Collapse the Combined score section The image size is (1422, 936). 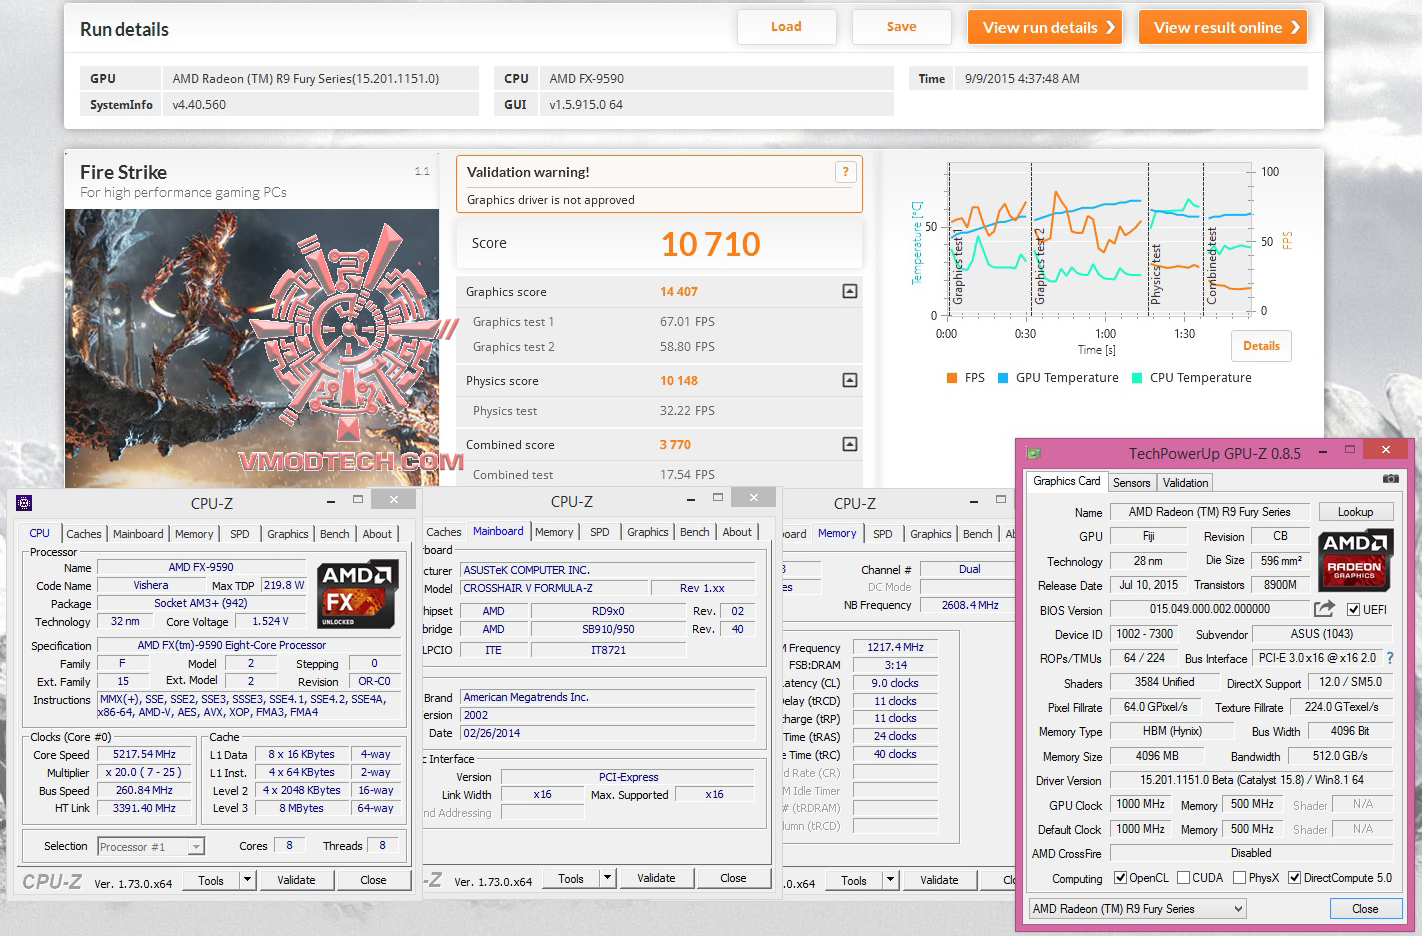click(850, 444)
